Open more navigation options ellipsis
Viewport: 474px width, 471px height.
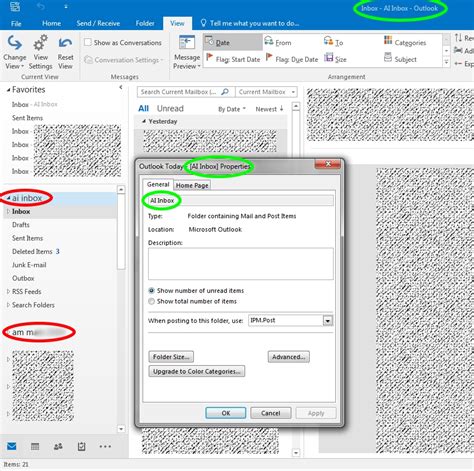[105, 446]
